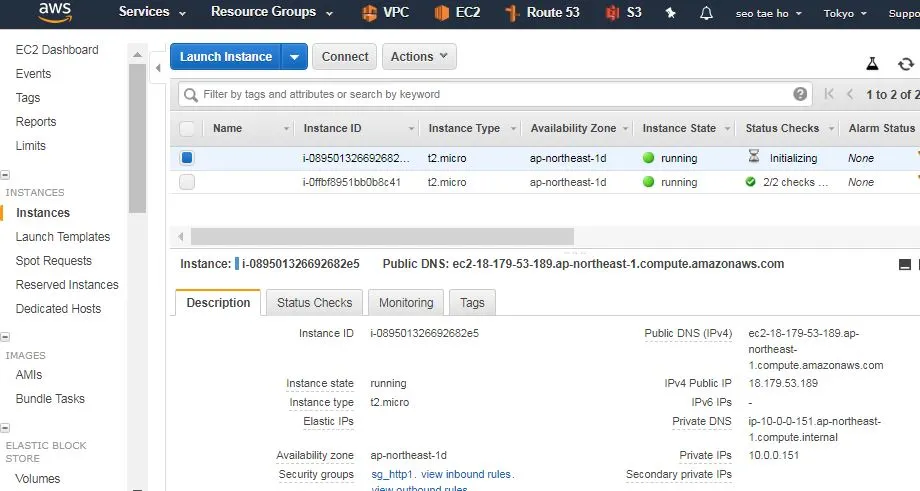The height and width of the screenshot is (491, 920).
Task: Open EC2 Dashboard in sidebar
Action: coord(57,50)
